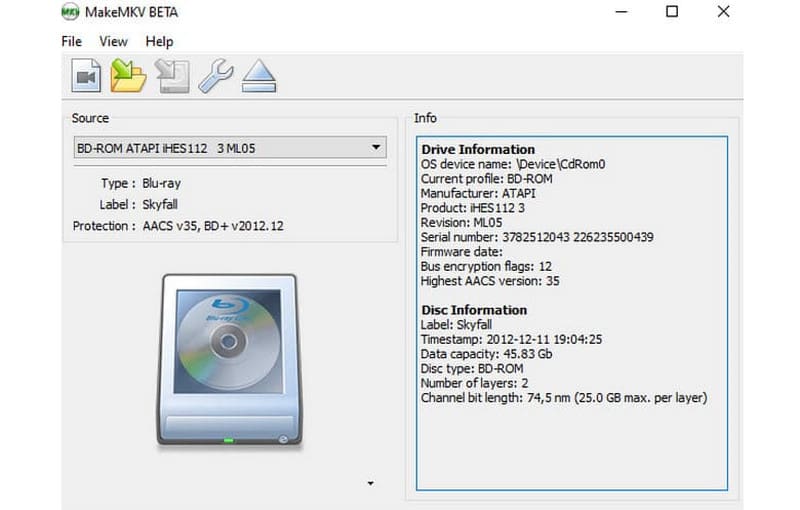Open Preferences with the wrench icon
This screenshot has width=800, height=510.
(x=216, y=75)
